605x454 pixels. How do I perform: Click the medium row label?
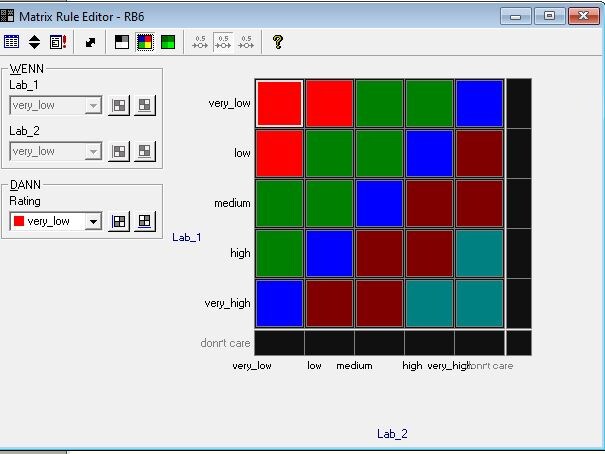coord(232,203)
